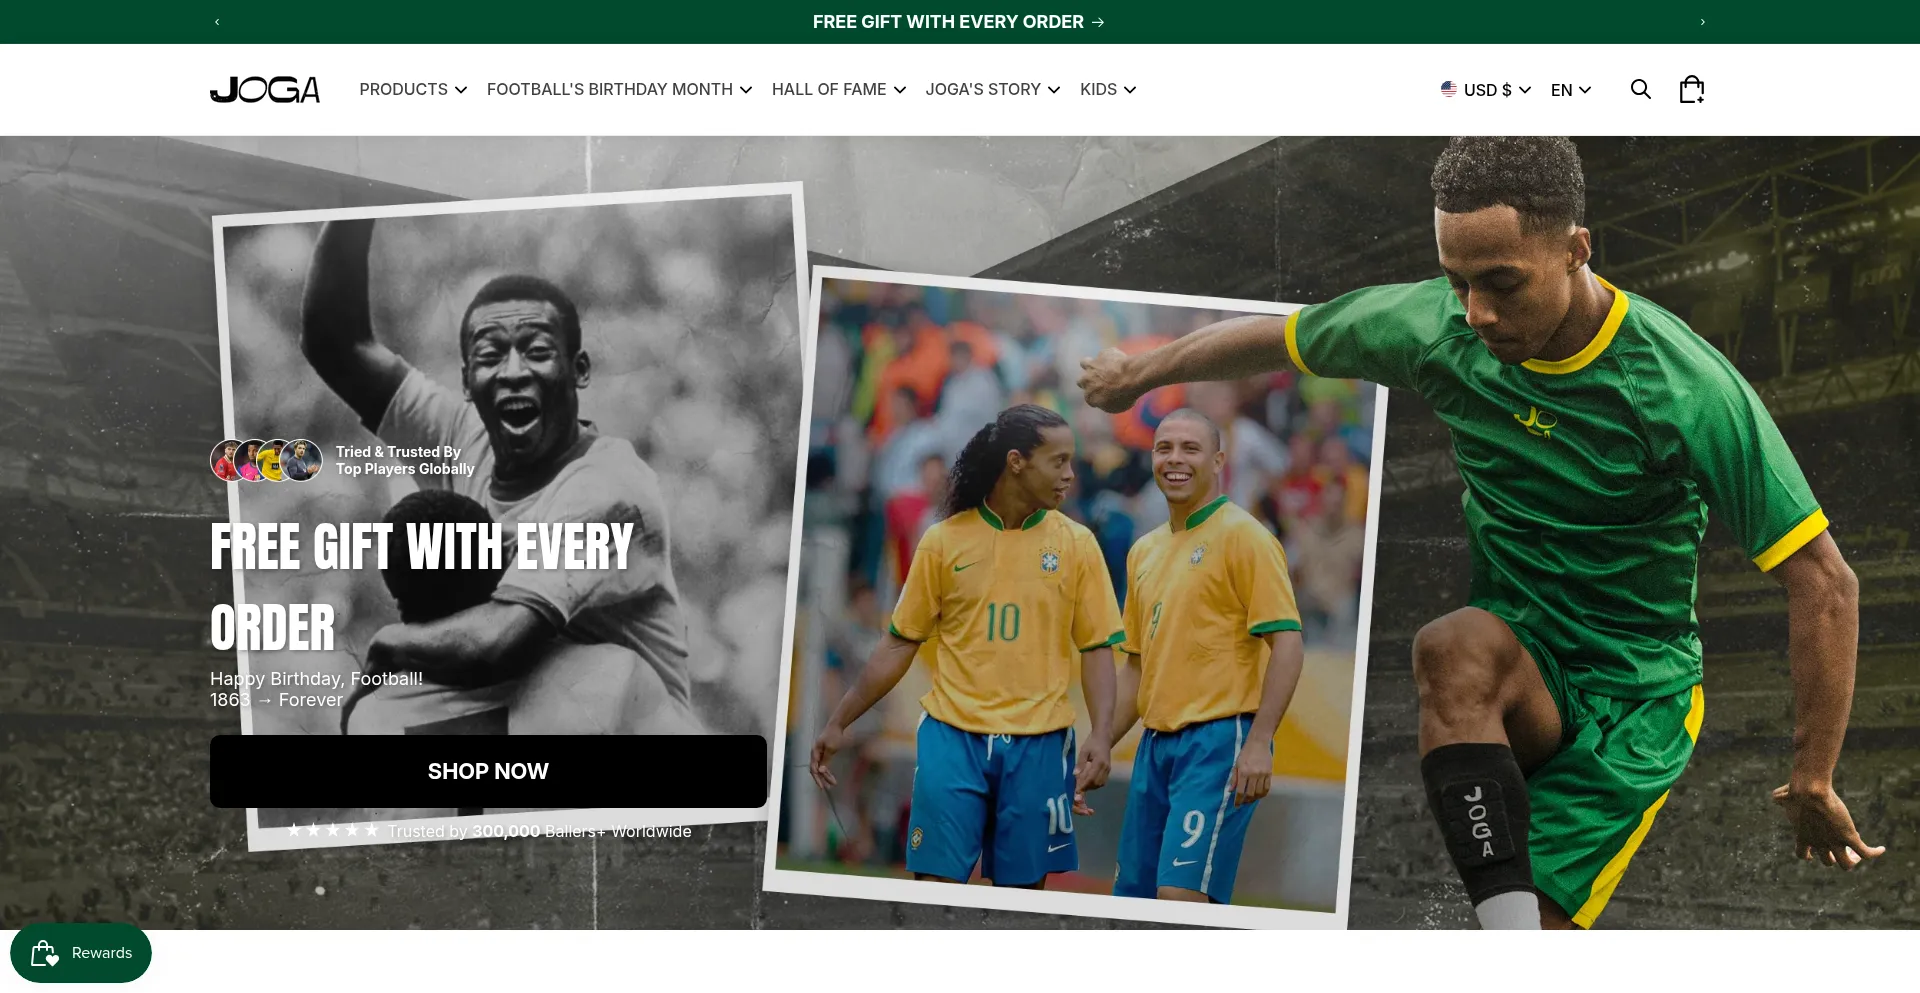1920x993 pixels.
Task: Open the search icon in header
Action: point(1640,90)
